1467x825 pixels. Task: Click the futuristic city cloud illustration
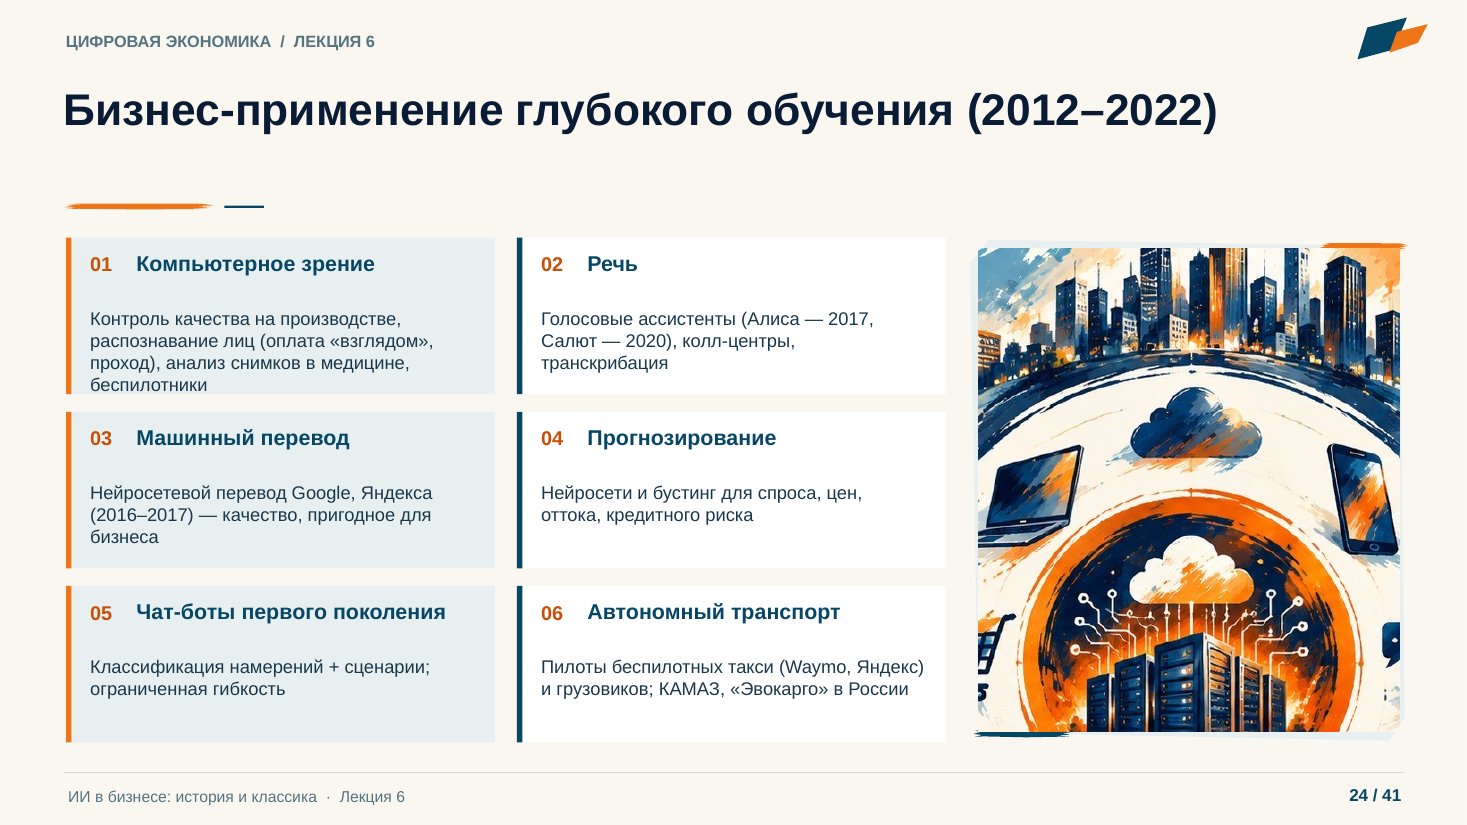[x=1189, y=490]
